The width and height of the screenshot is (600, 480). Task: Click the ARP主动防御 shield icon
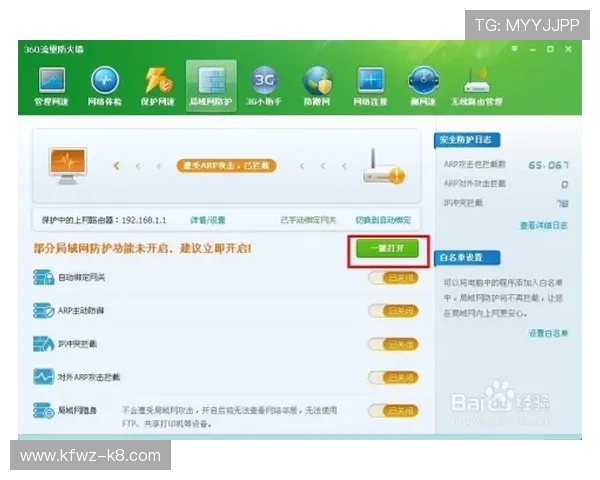click(x=43, y=310)
